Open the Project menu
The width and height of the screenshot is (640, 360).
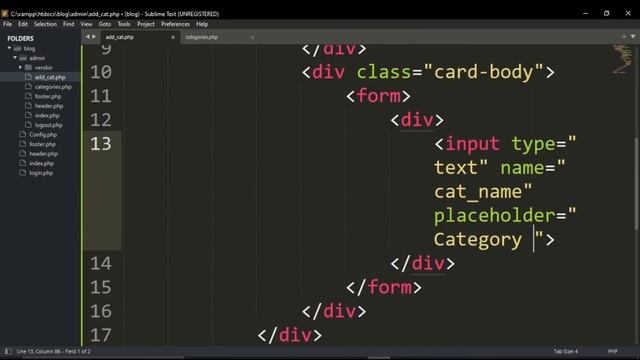point(146,24)
